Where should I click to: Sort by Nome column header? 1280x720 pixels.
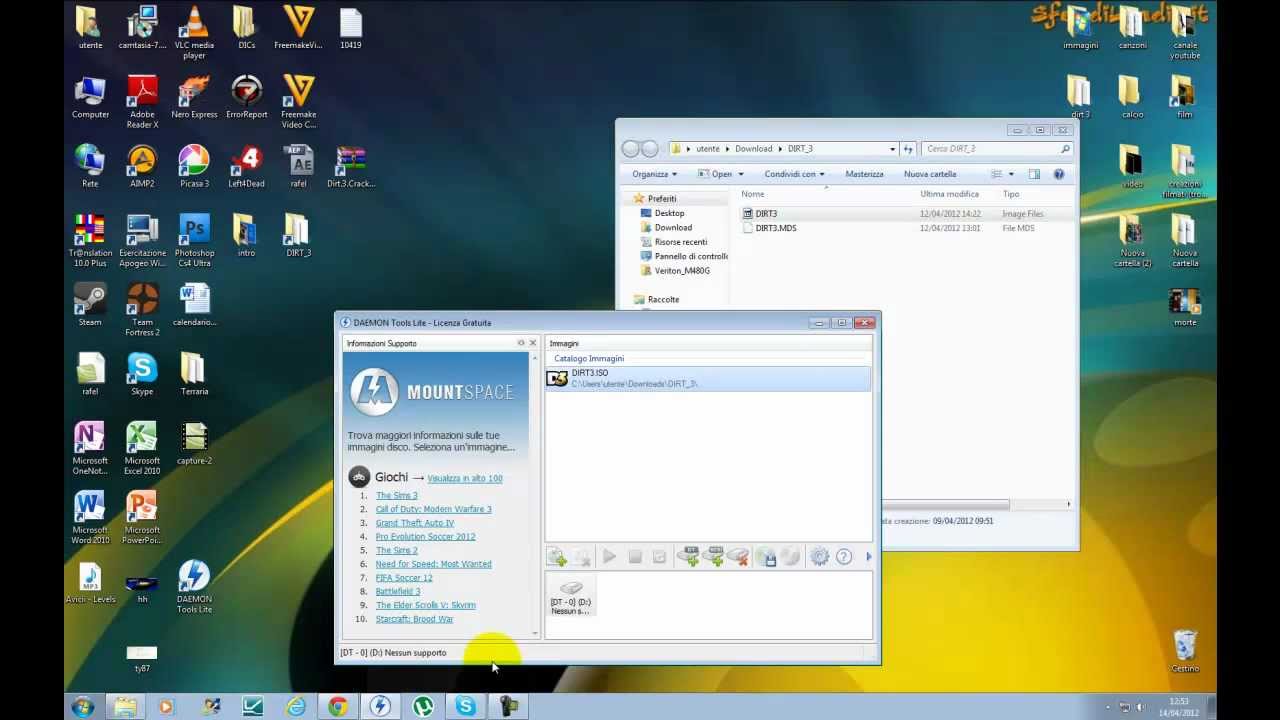click(x=753, y=194)
